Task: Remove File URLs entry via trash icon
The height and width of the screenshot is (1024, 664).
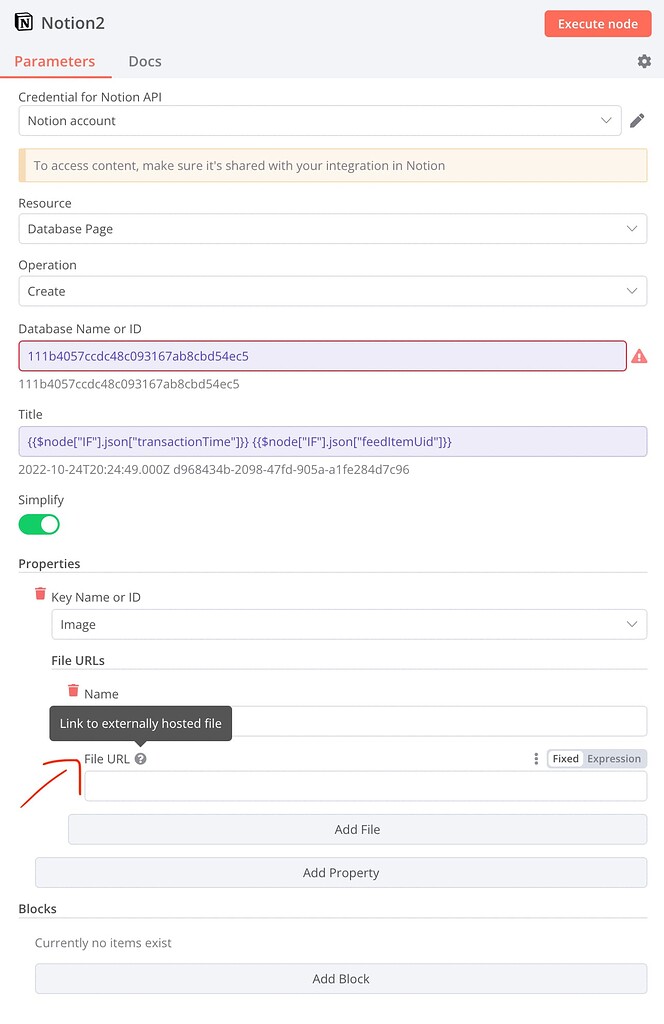Action: [73, 690]
